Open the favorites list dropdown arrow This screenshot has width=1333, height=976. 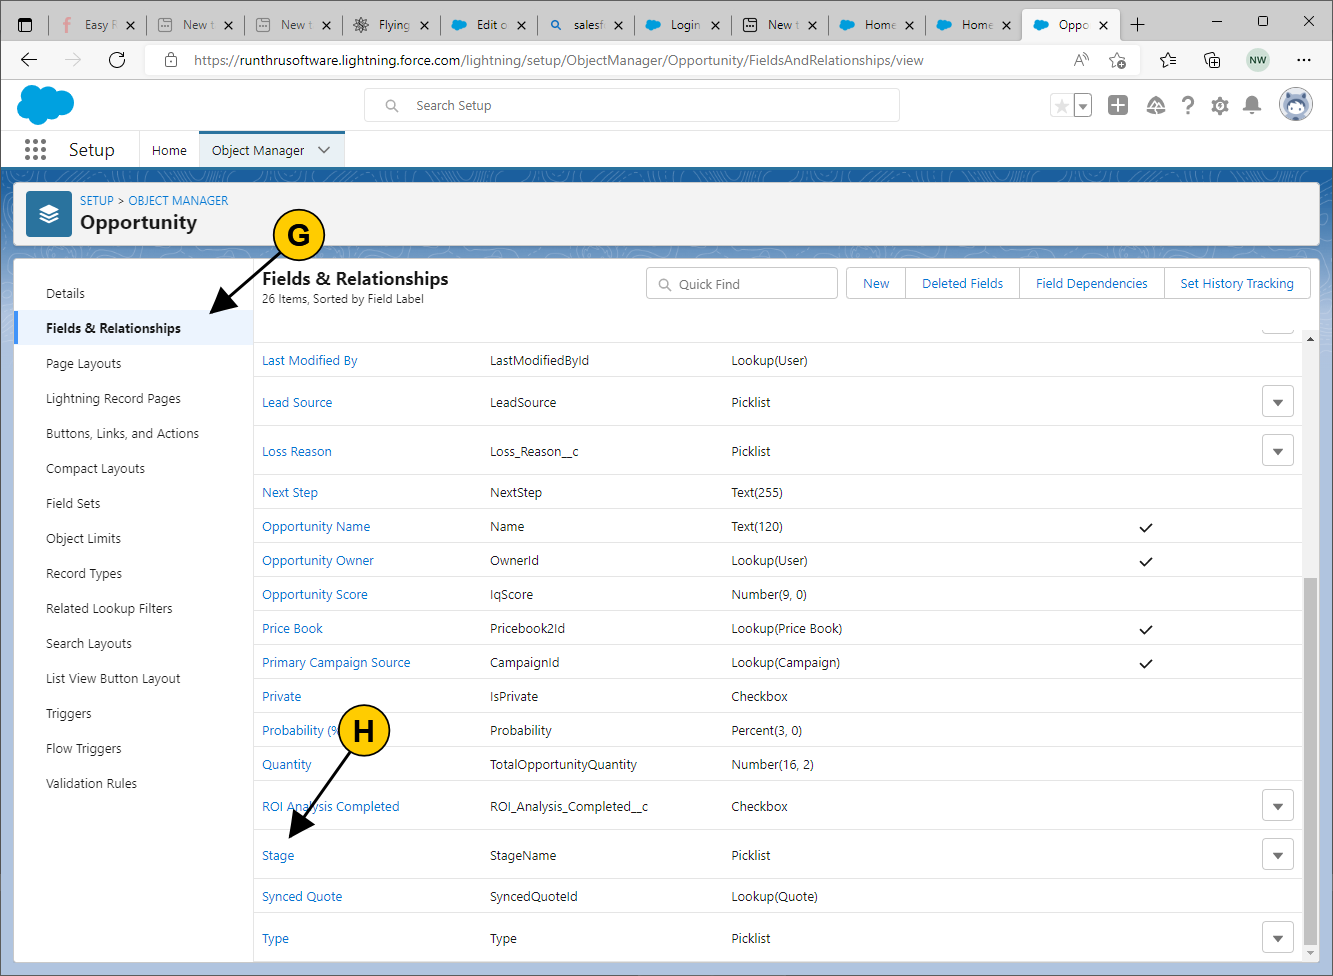point(1083,106)
